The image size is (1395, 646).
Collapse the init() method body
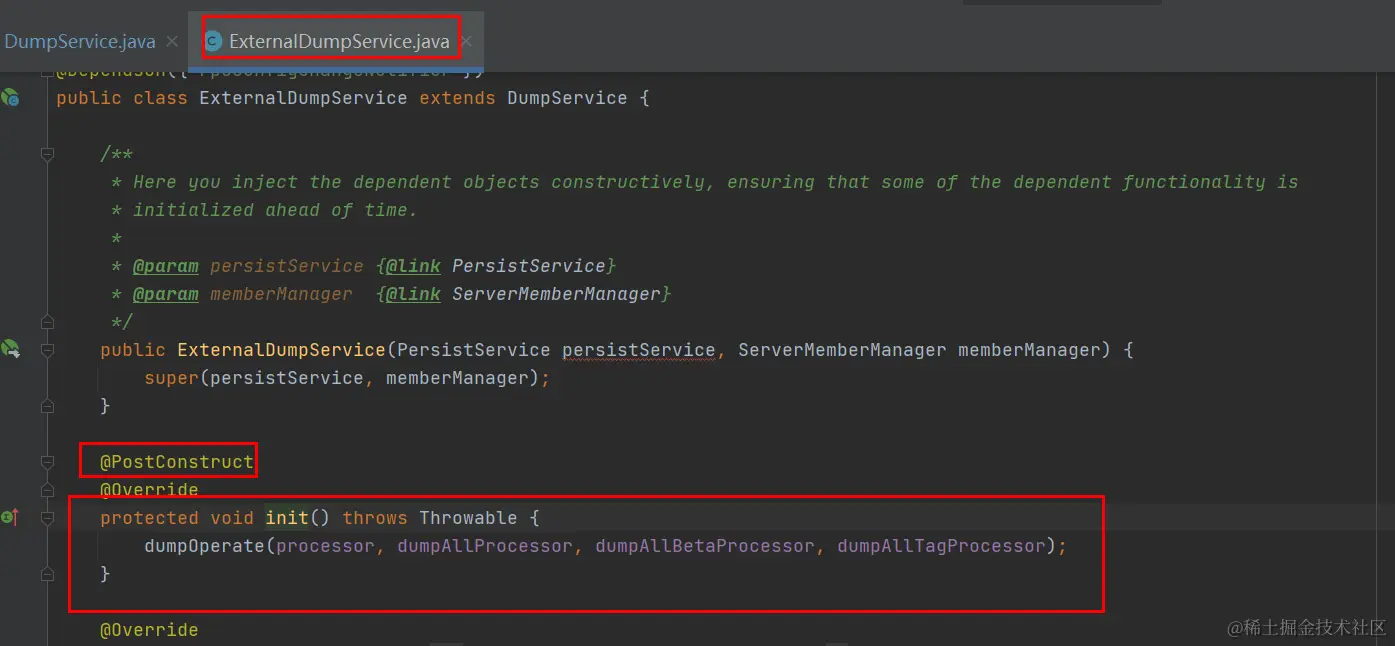[47, 518]
